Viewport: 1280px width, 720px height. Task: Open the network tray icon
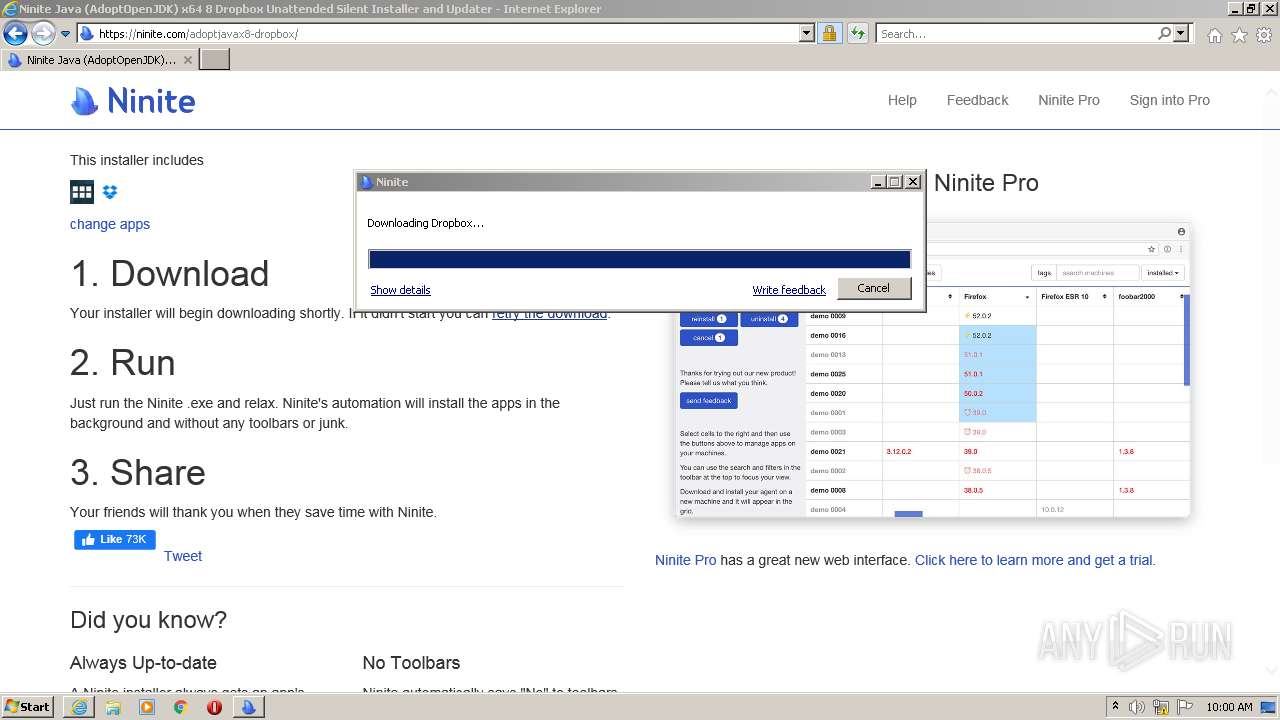(x=1162, y=707)
